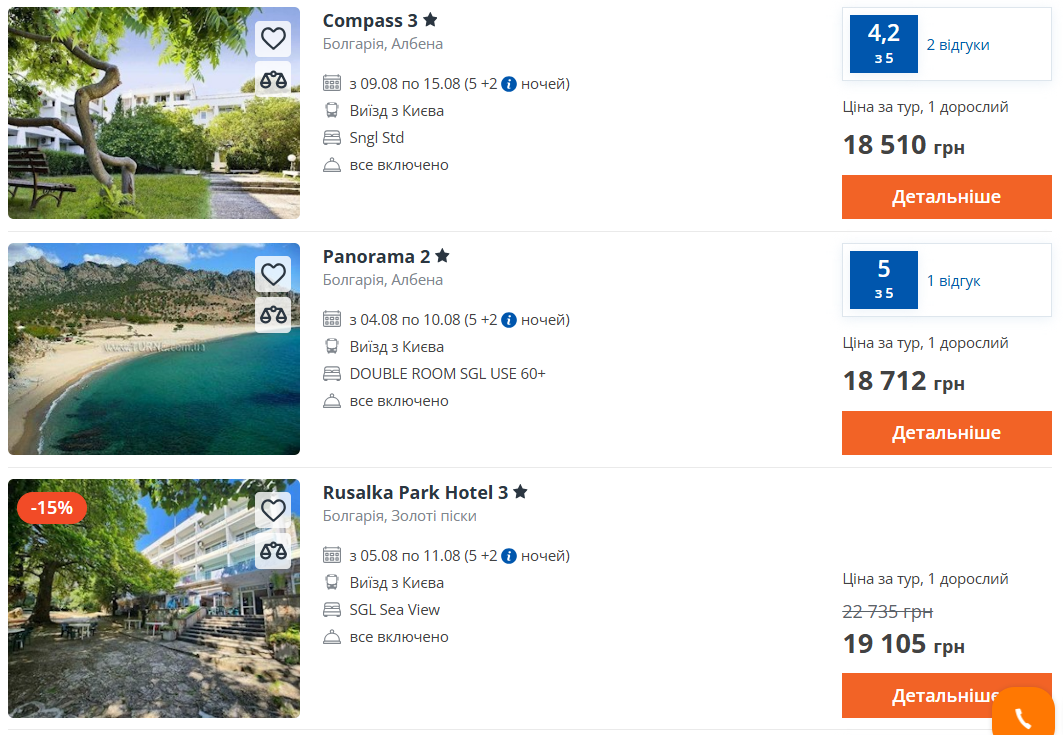Open Panorama 2 hotel title
This screenshot has width=1063, height=735.
pyautogui.click(x=377, y=257)
